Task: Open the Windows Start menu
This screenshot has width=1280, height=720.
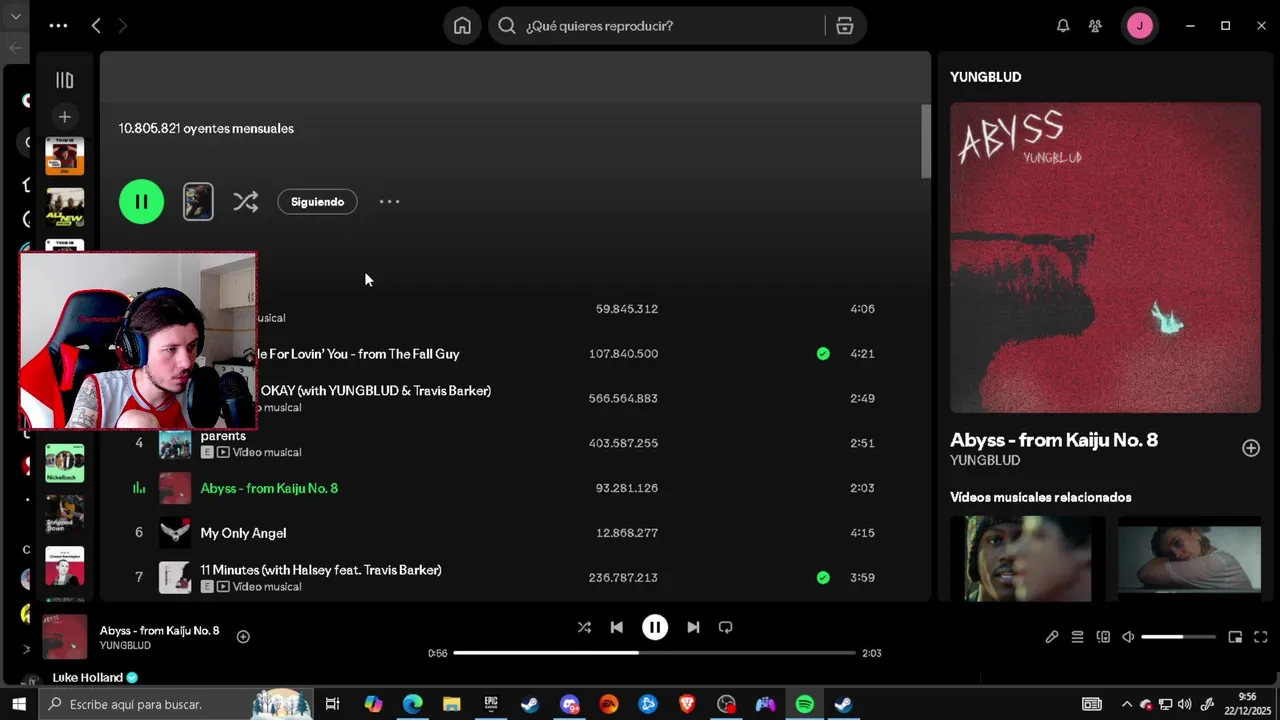Action: 18,704
